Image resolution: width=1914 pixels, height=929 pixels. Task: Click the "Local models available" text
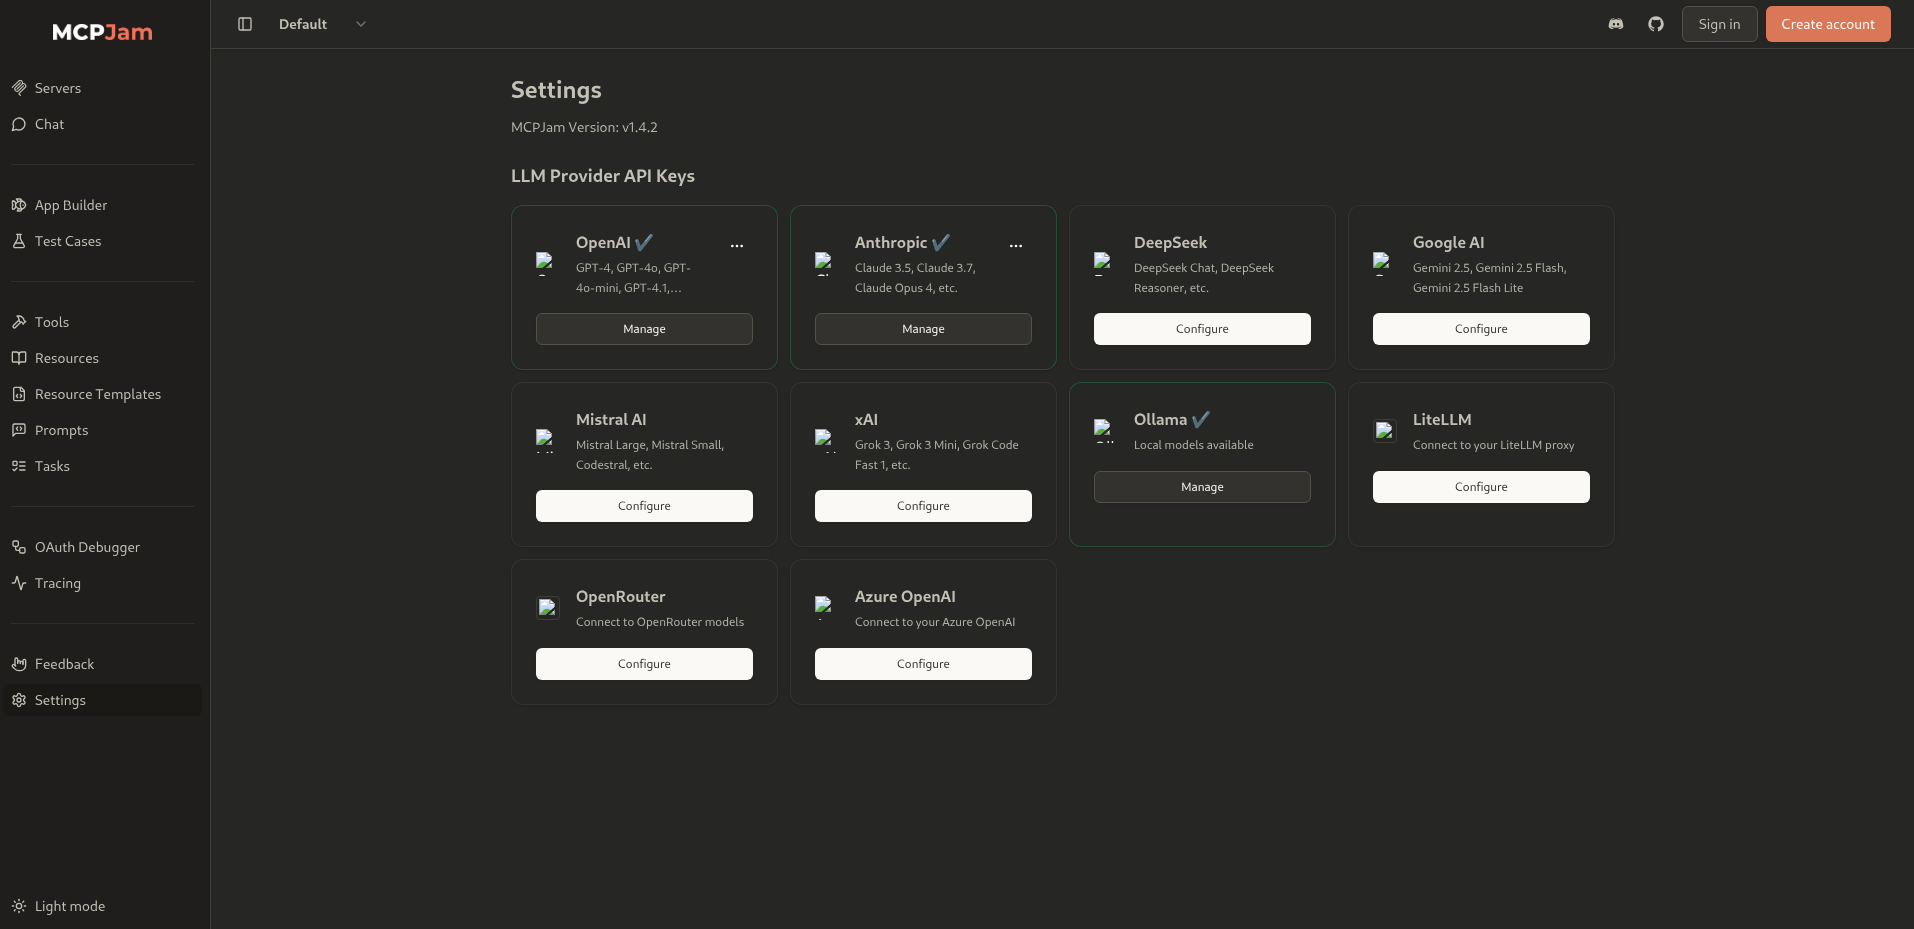tap(1193, 445)
